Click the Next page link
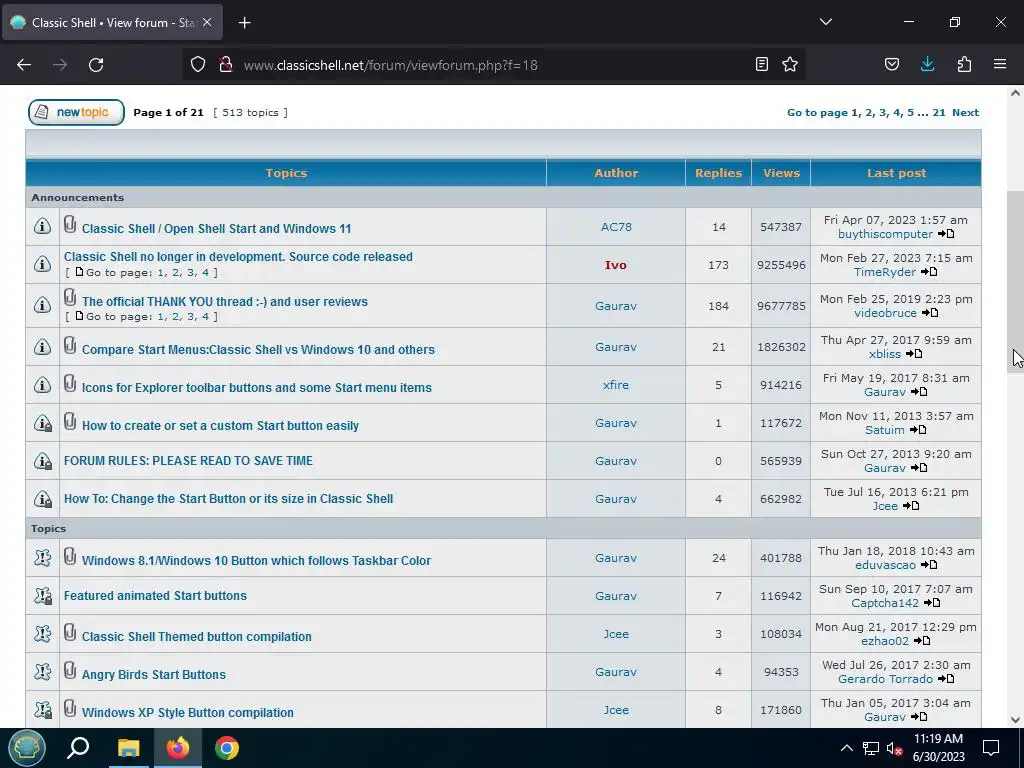This screenshot has height=768, width=1024. tap(965, 112)
